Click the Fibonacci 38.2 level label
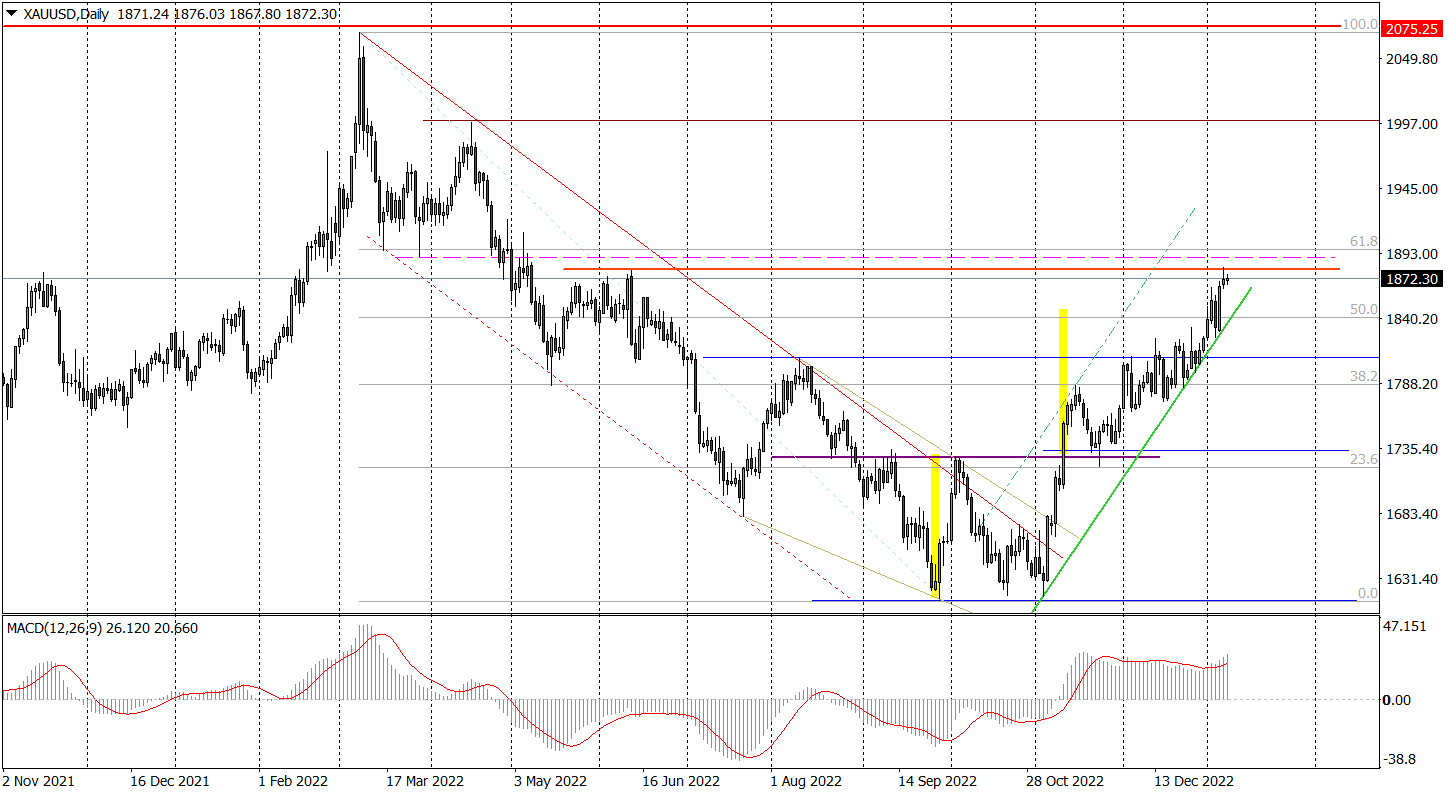1451x795 pixels. coord(1364,377)
